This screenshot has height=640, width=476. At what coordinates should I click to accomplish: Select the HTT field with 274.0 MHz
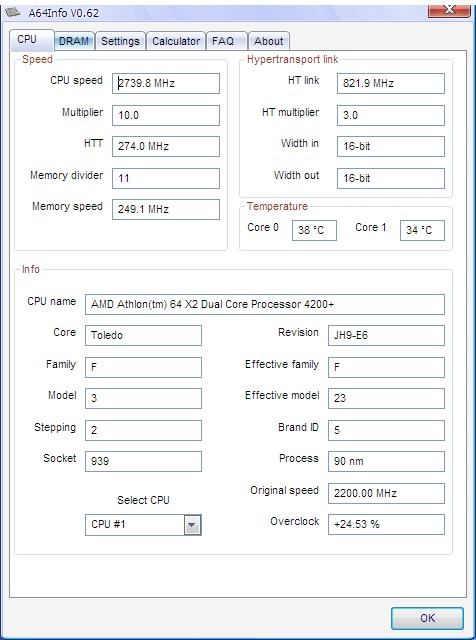point(166,146)
